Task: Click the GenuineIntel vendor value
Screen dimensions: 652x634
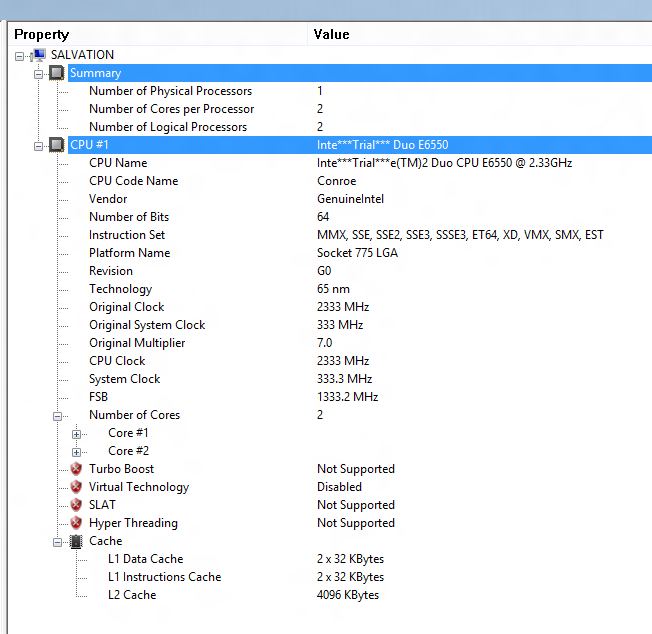Action: pyautogui.click(x=350, y=199)
